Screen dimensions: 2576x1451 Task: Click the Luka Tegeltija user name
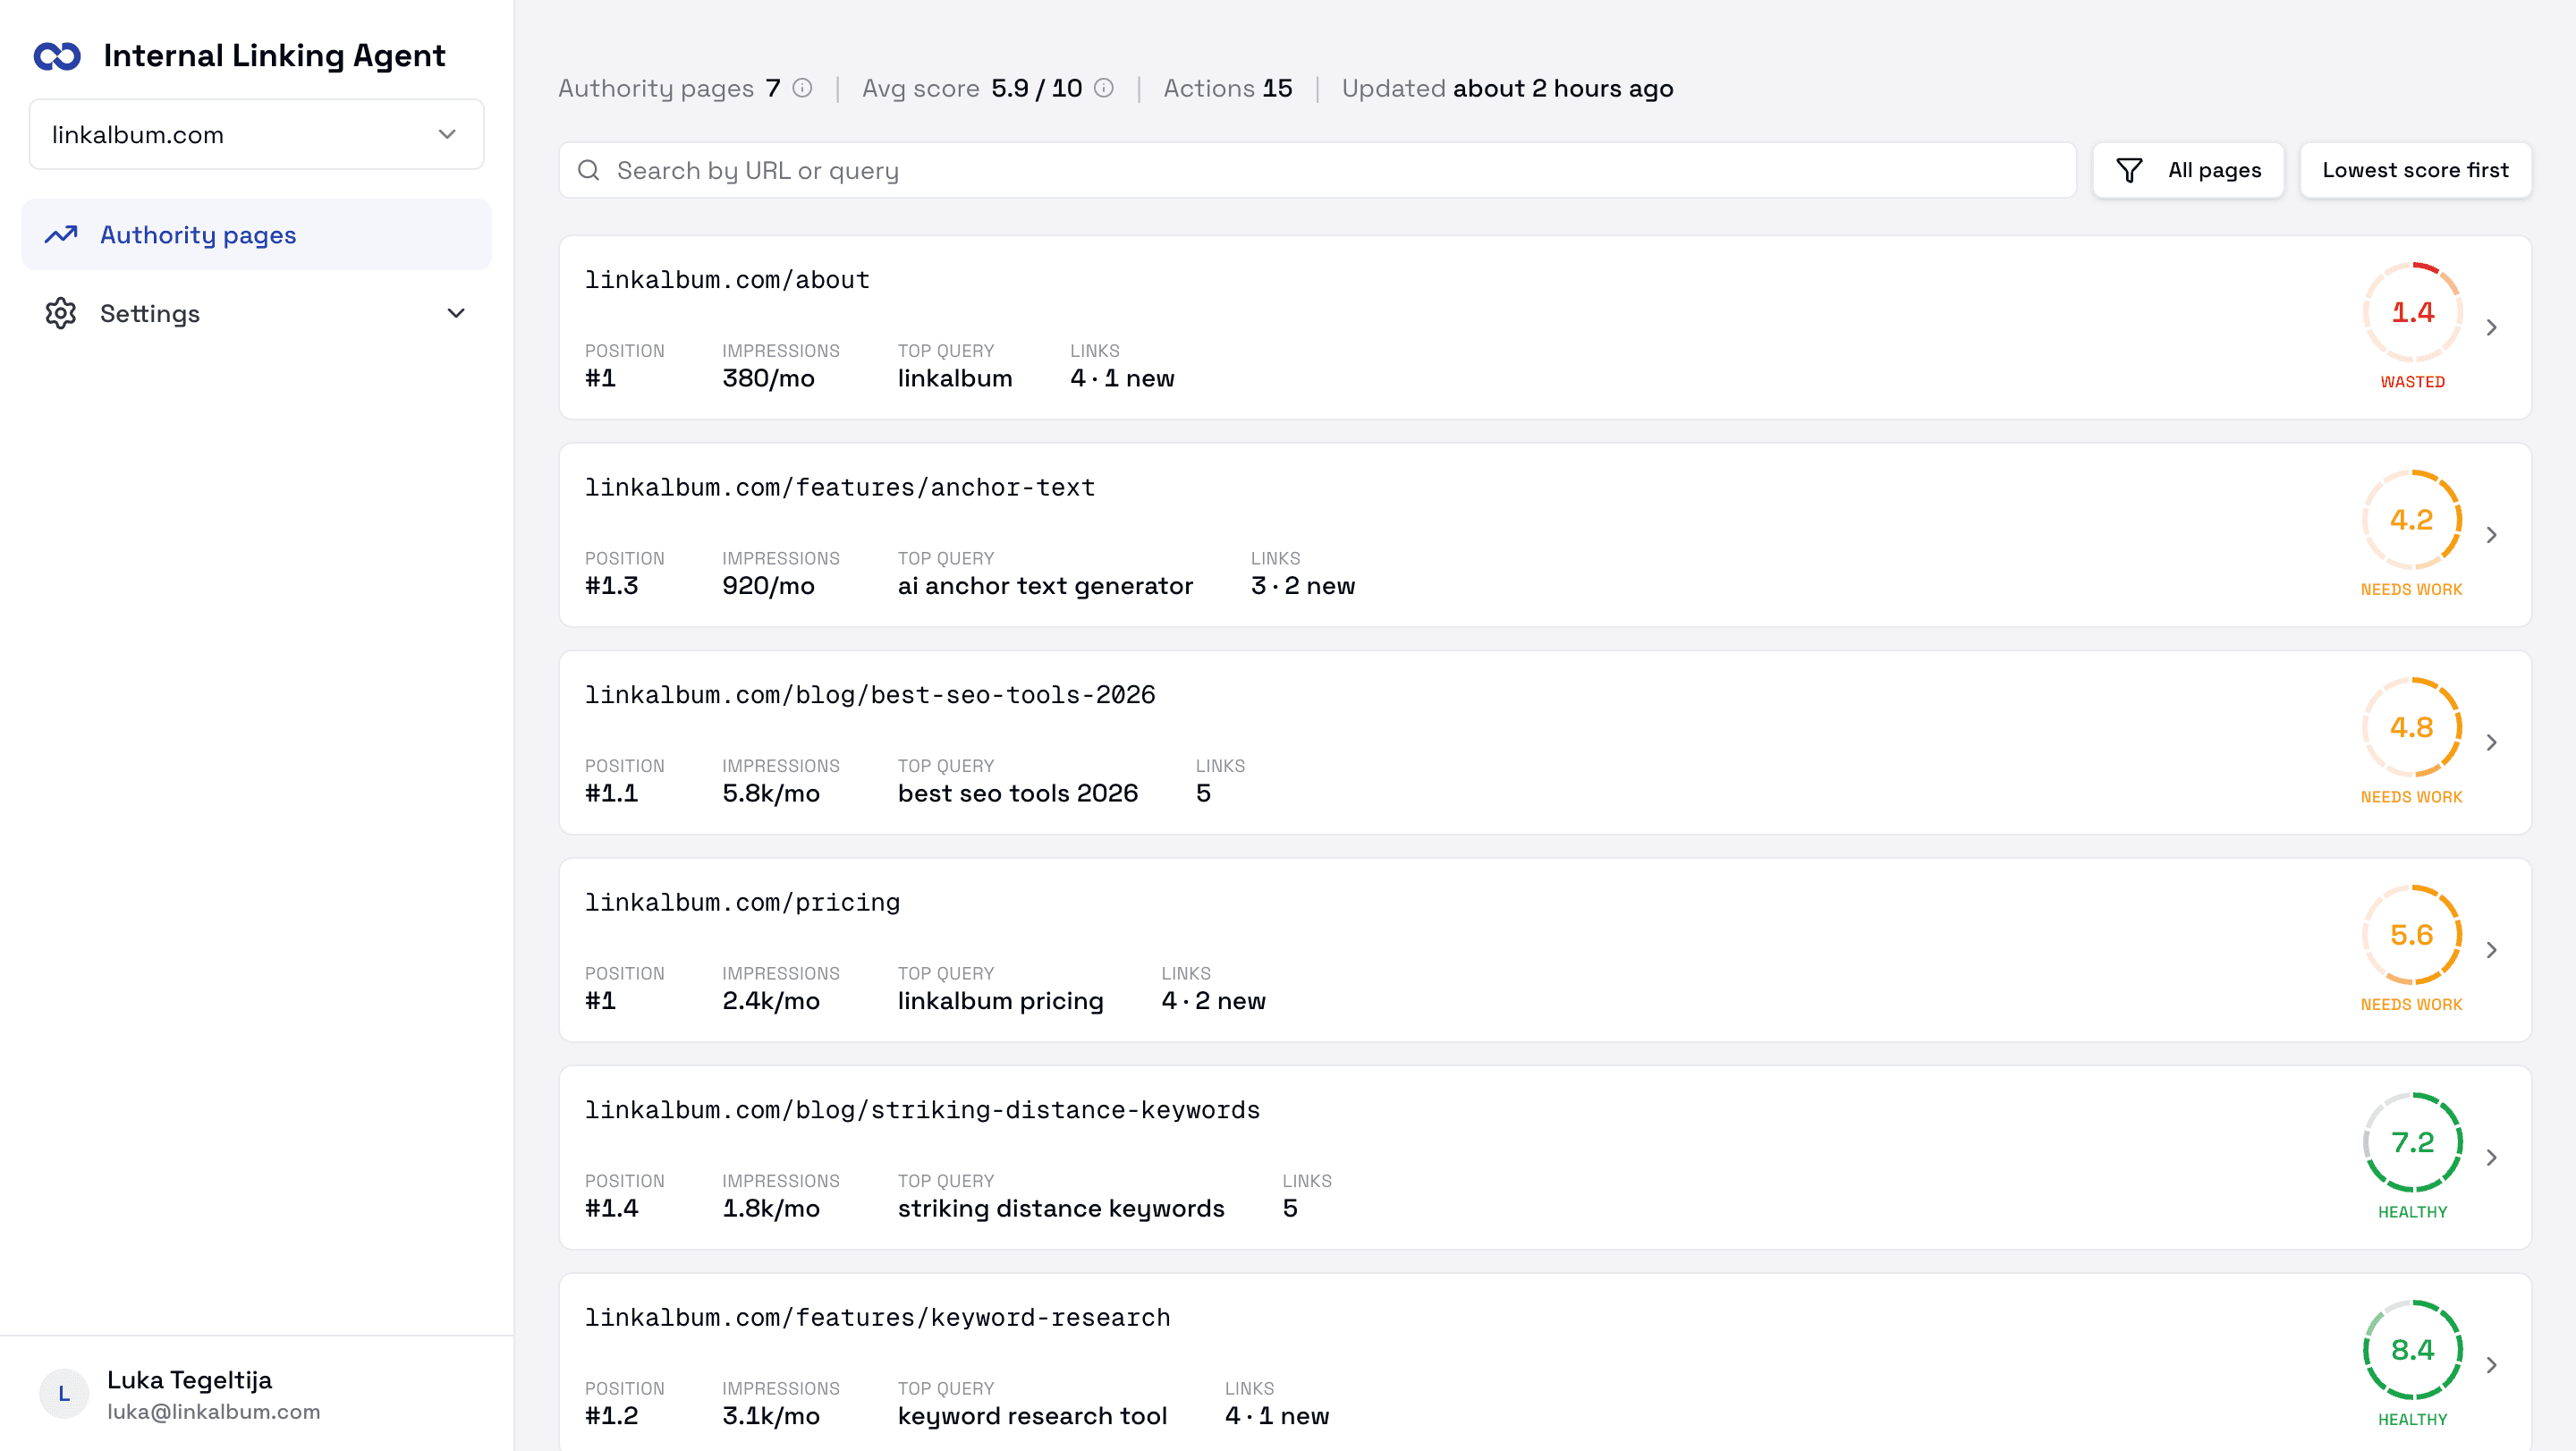189,1380
